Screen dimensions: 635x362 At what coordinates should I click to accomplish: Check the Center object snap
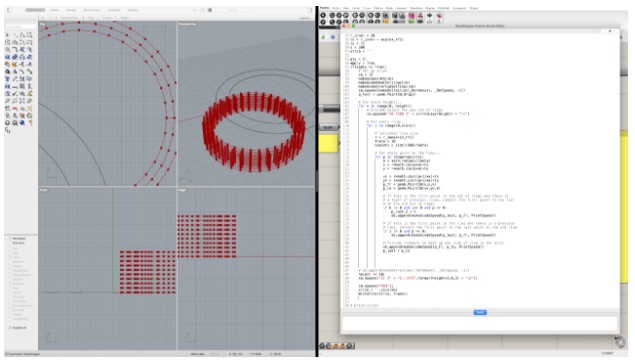click(x=10, y=266)
